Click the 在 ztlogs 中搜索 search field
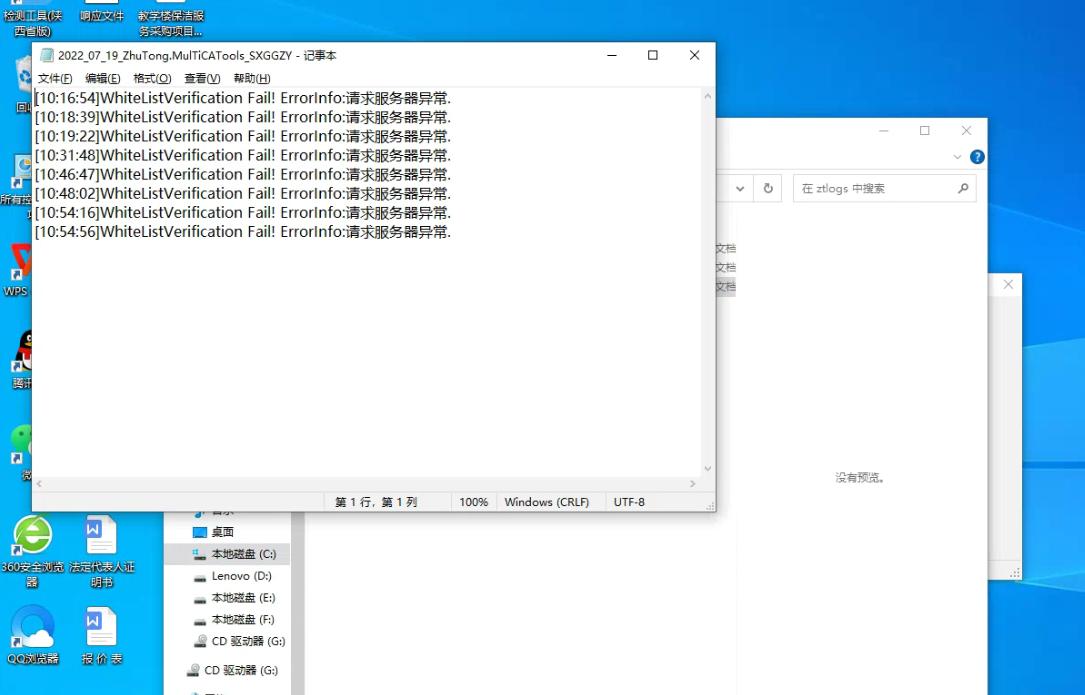The height and width of the screenshot is (695, 1085). (874, 188)
